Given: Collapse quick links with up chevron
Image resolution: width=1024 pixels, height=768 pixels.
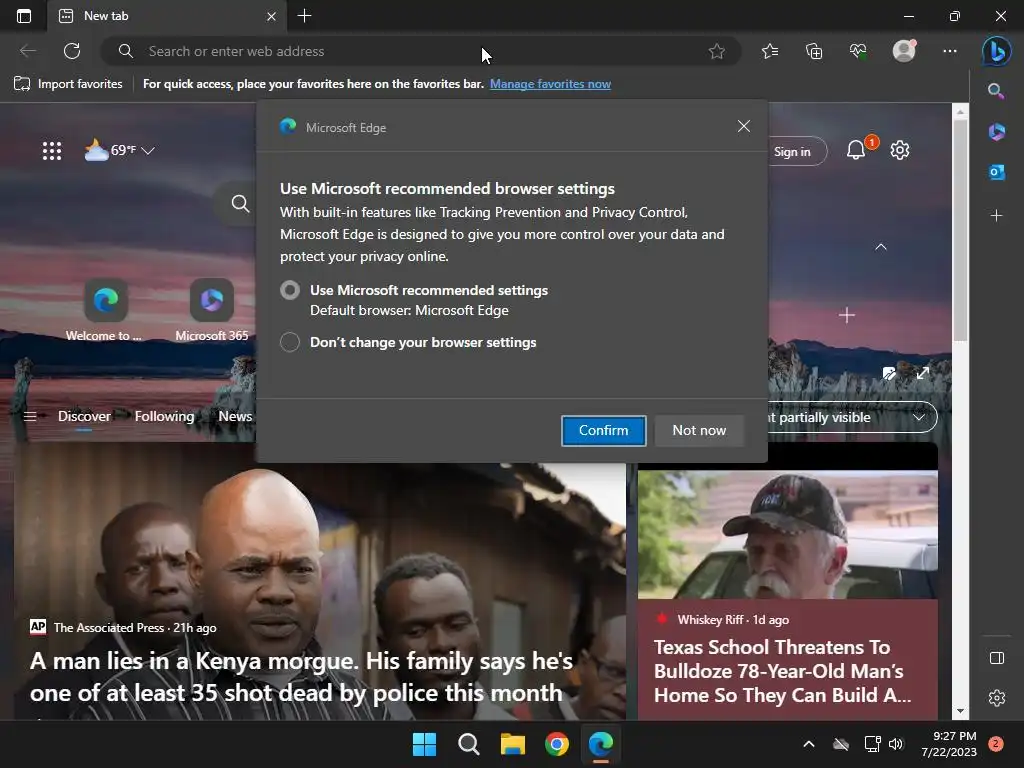Looking at the screenshot, I should tap(881, 247).
